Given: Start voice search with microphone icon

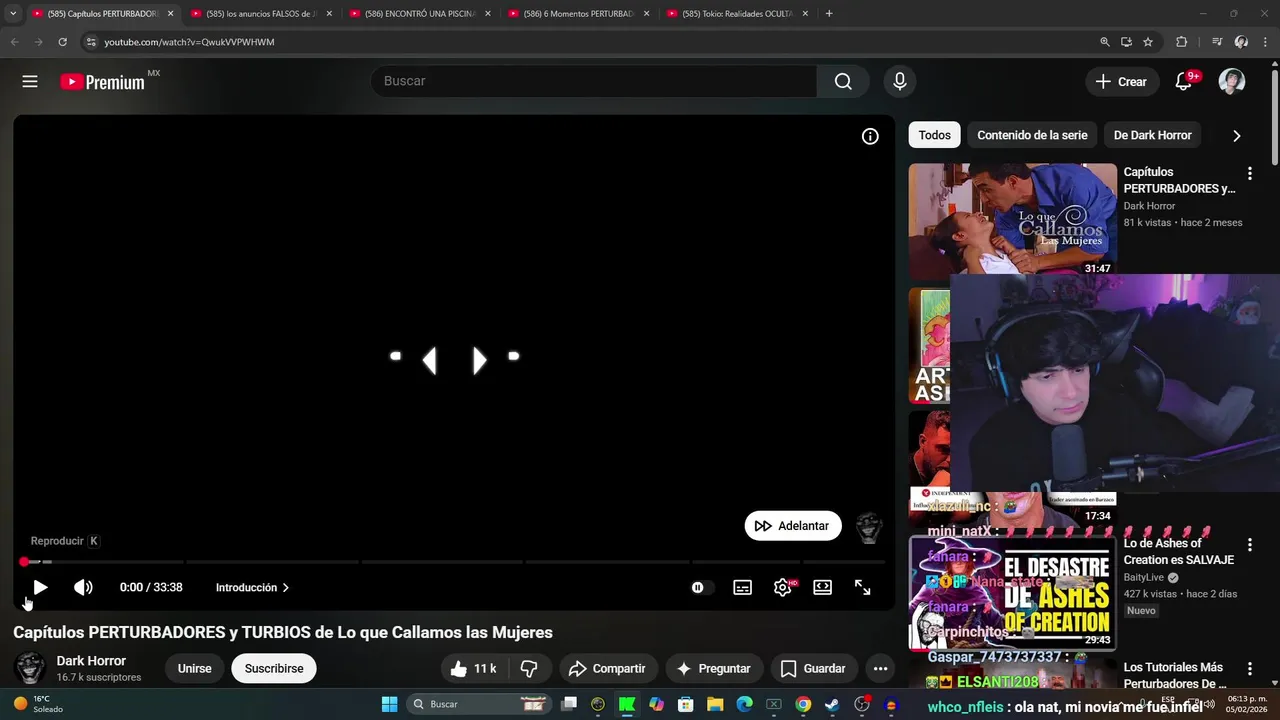Looking at the screenshot, I should 900,81.
